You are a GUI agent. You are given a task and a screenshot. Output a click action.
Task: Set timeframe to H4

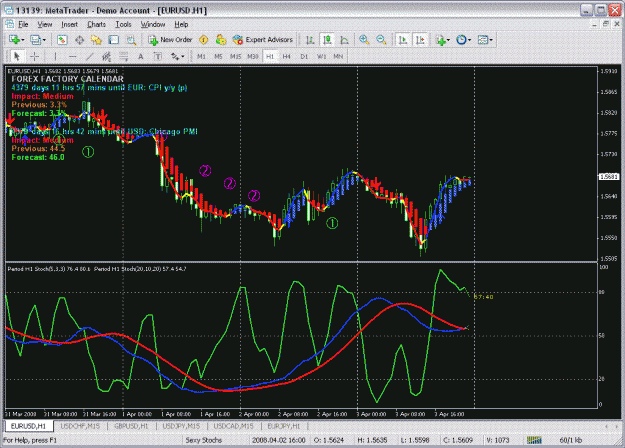[x=287, y=57]
